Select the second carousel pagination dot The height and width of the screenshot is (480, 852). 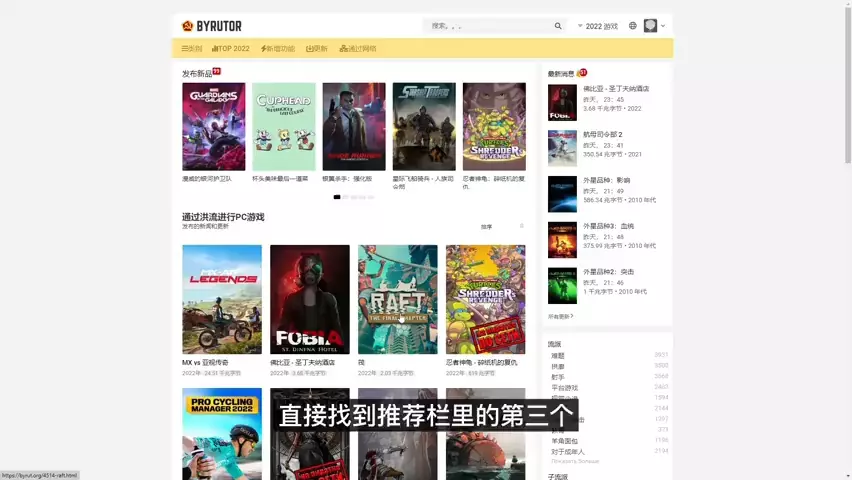(x=346, y=197)
